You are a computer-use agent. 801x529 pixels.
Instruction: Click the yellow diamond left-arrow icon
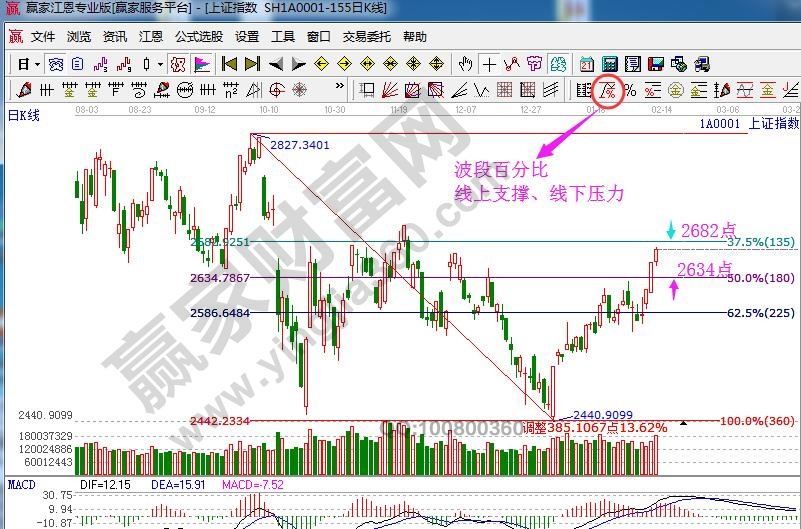[322, 64]
